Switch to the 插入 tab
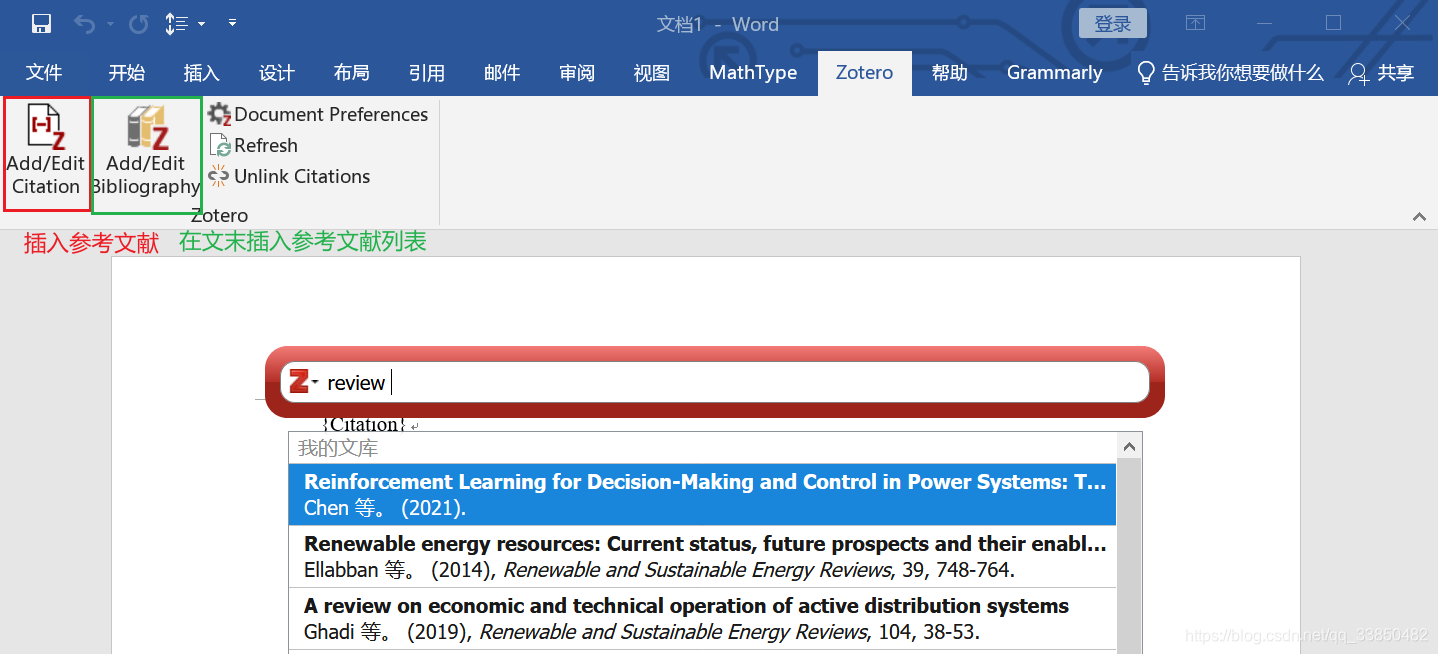 [202, 72]
